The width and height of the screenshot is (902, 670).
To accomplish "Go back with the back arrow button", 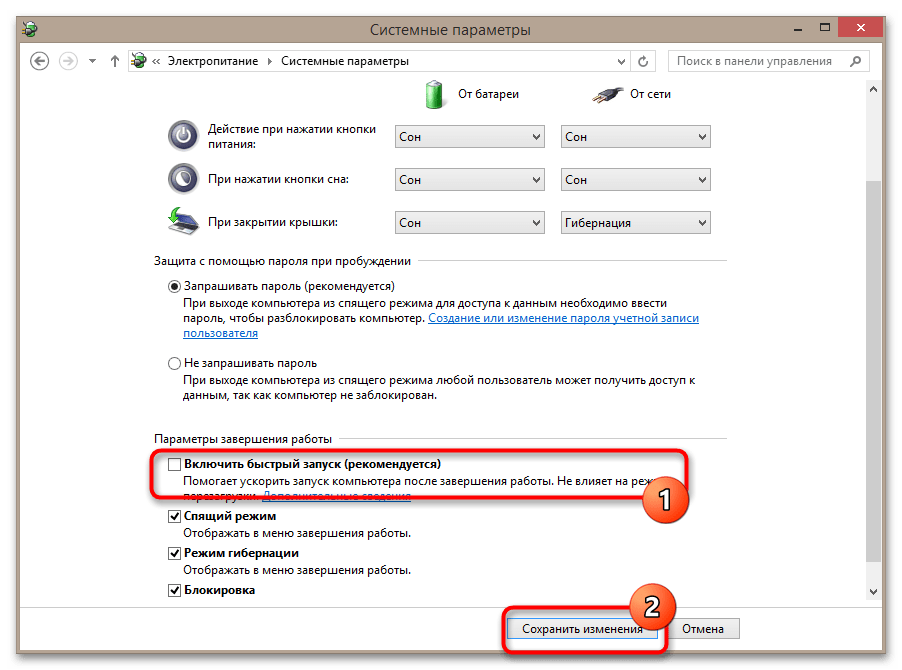I will (39, 61).
